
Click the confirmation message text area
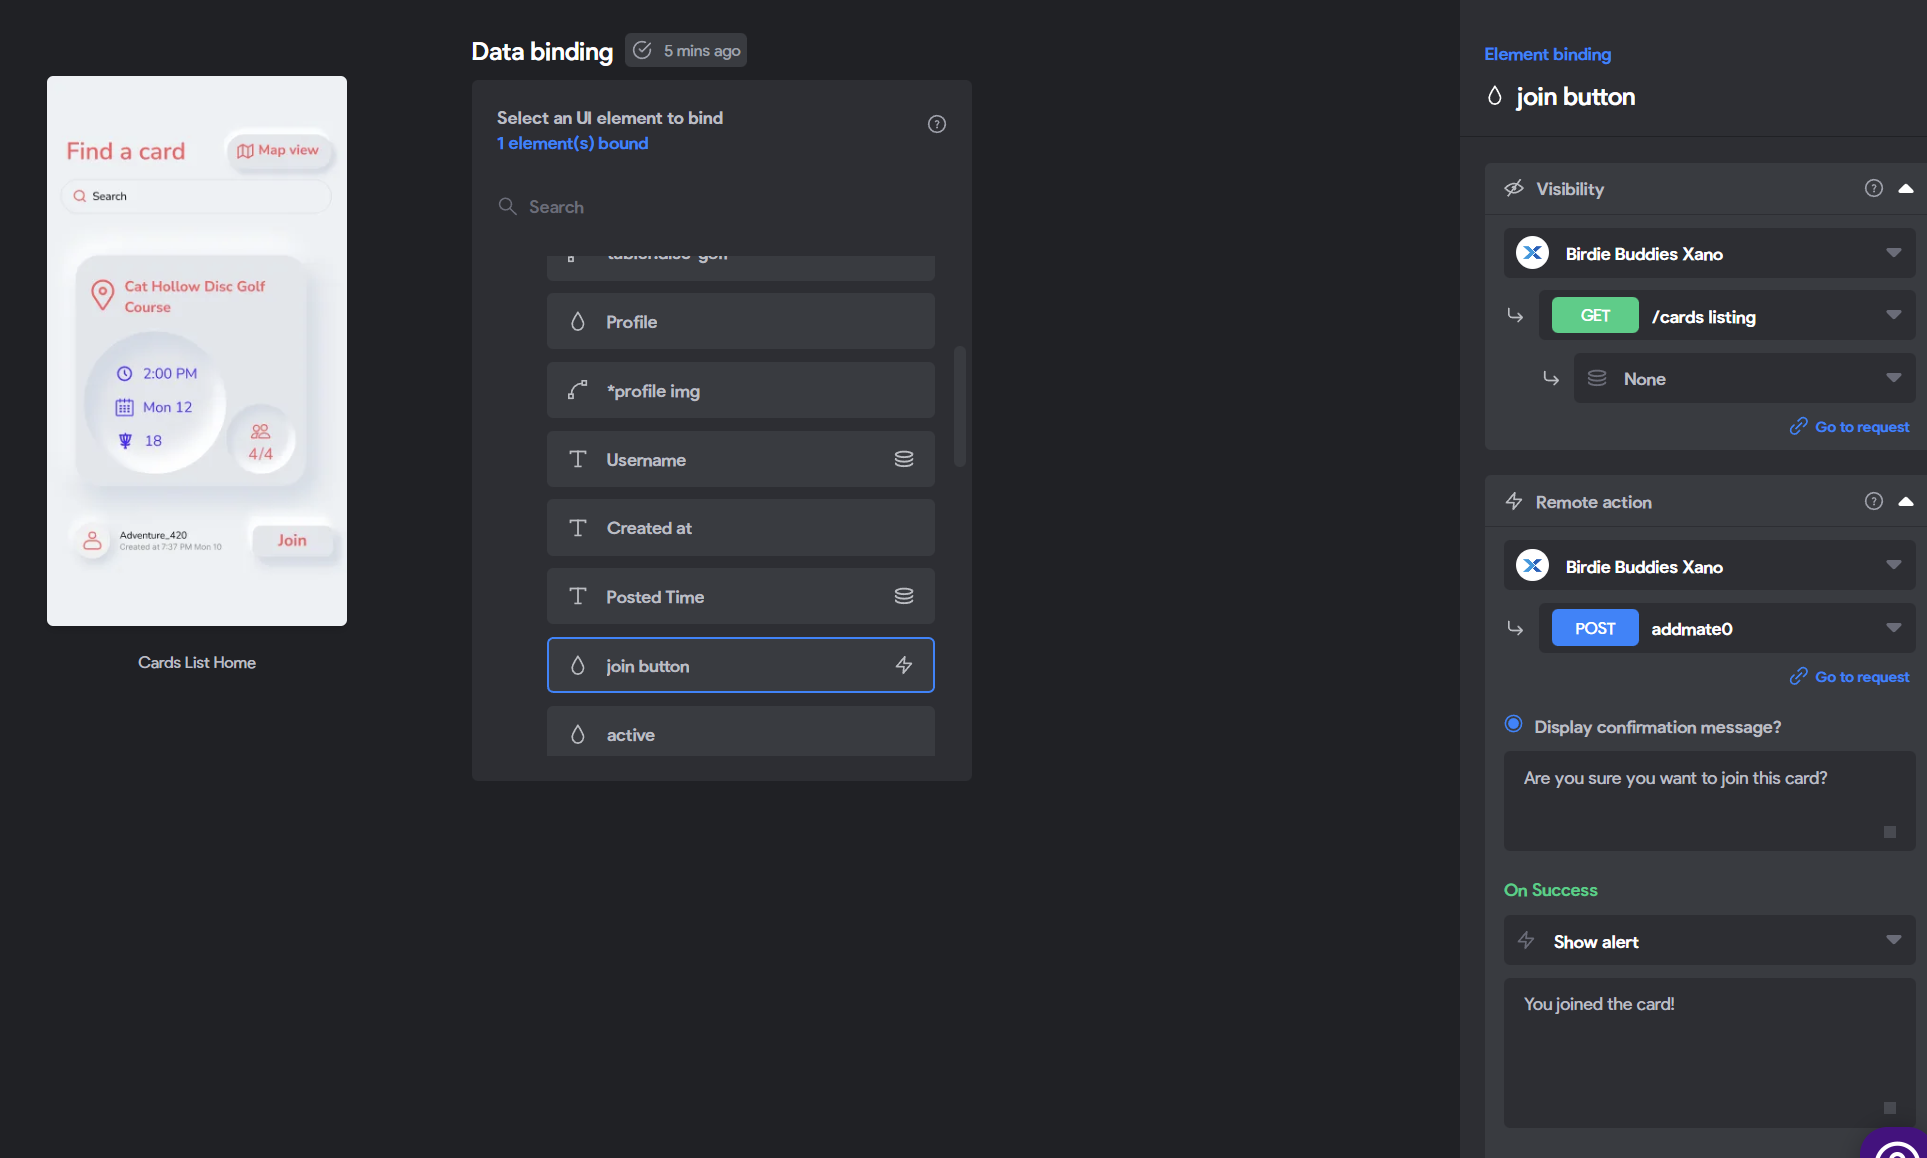(1709, 801)
